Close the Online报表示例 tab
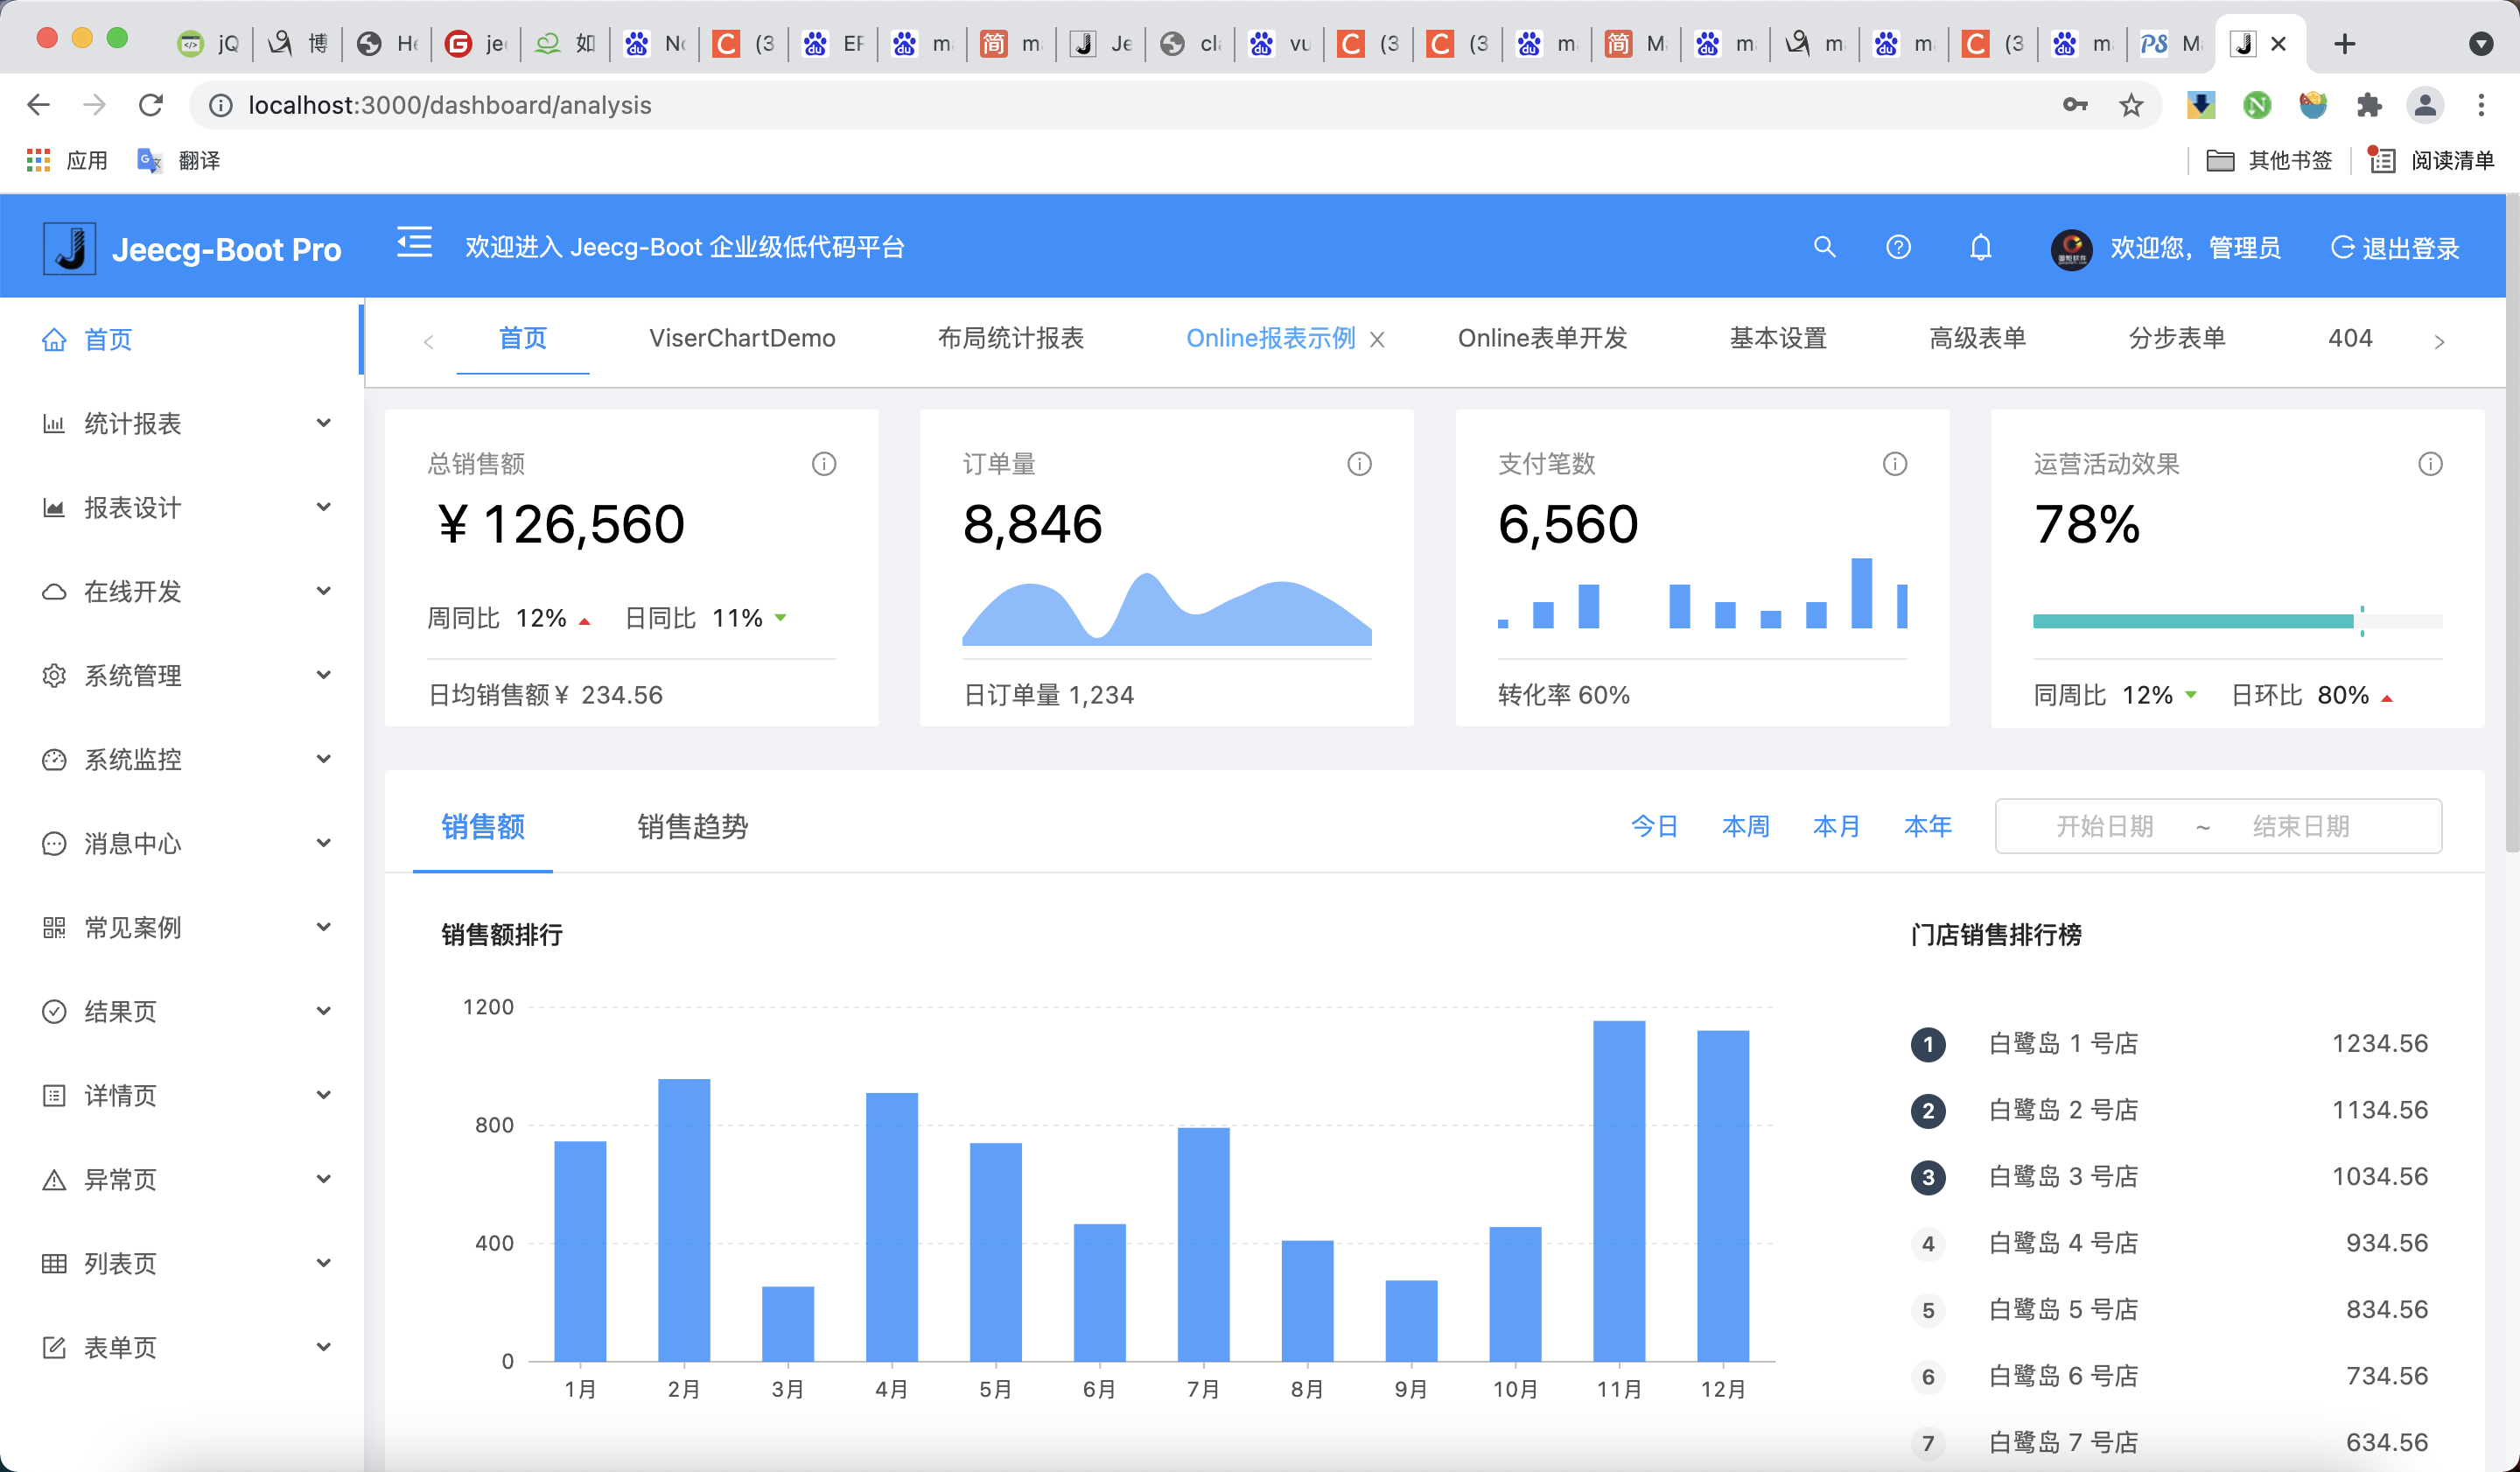This screenshot has height=1472, width=2520. 1377,340
